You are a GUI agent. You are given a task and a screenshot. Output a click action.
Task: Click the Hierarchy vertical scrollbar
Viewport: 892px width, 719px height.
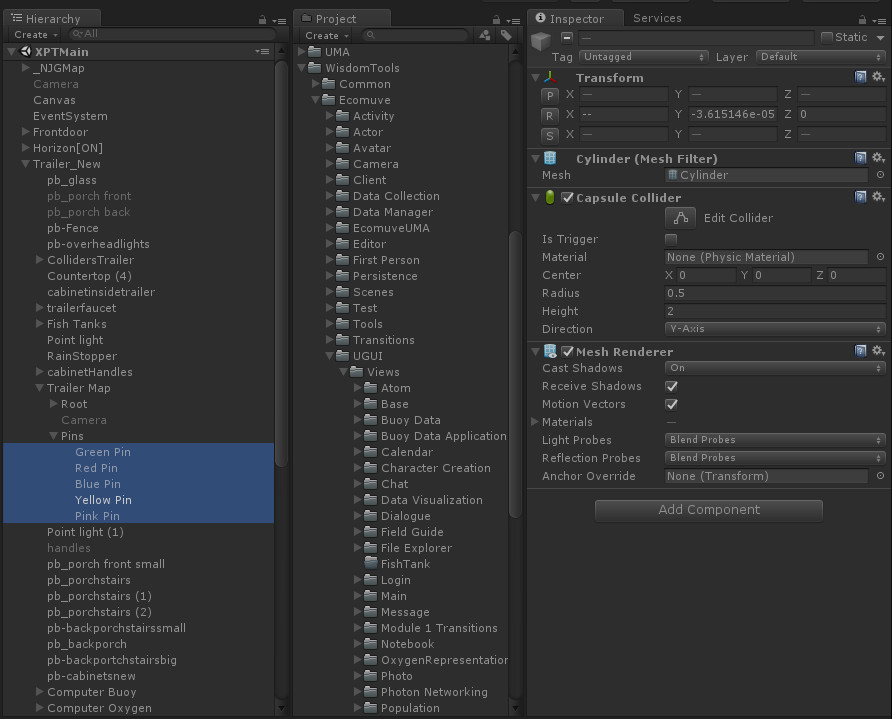point(280,262)
